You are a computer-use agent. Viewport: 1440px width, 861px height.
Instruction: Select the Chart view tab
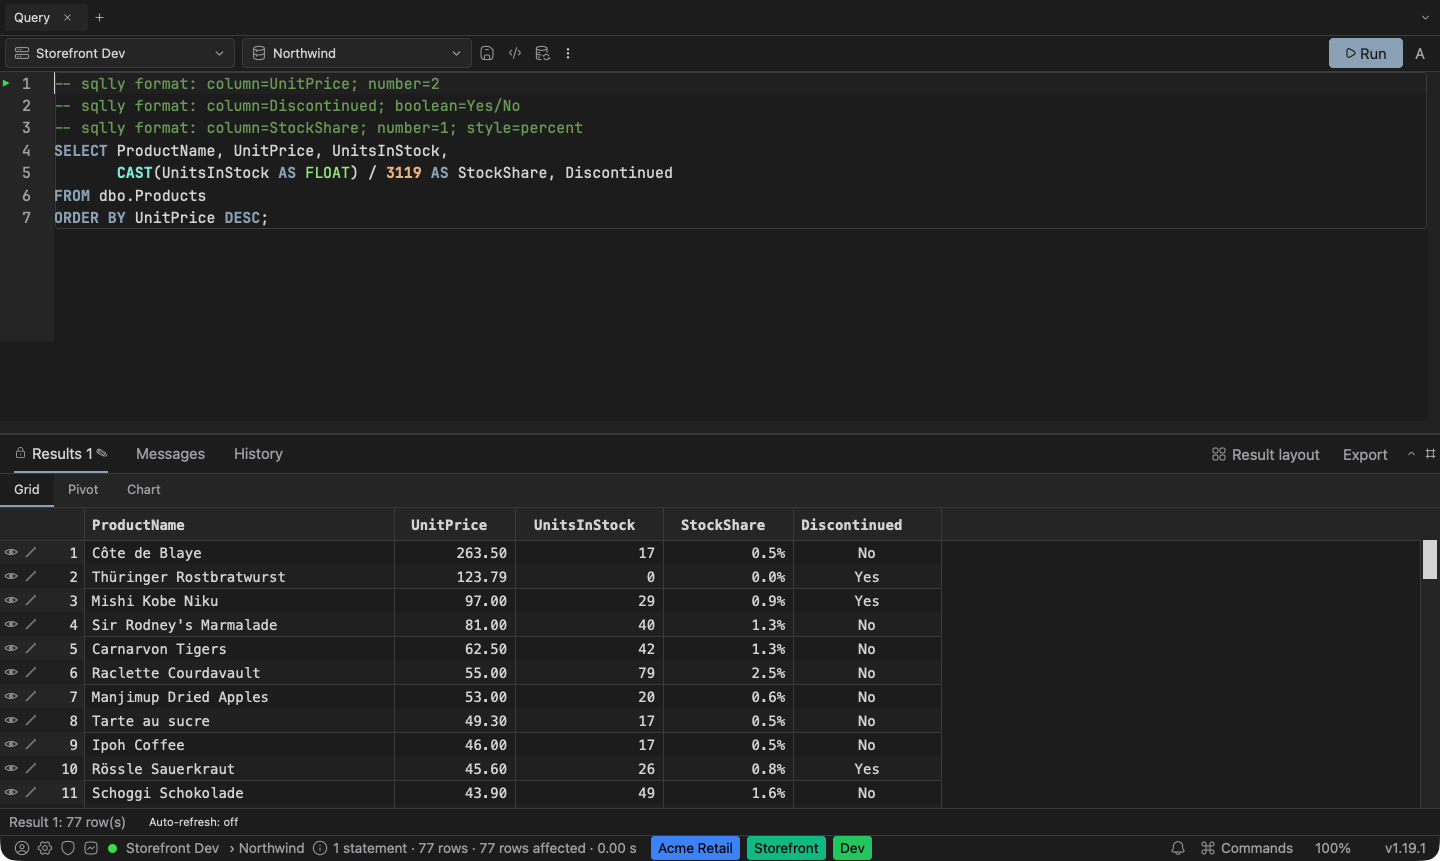pos(143,489)
